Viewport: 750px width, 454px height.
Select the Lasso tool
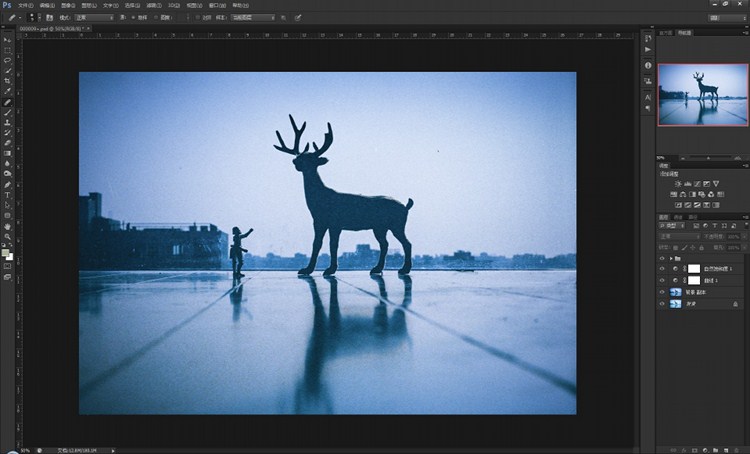coord(7,61)
